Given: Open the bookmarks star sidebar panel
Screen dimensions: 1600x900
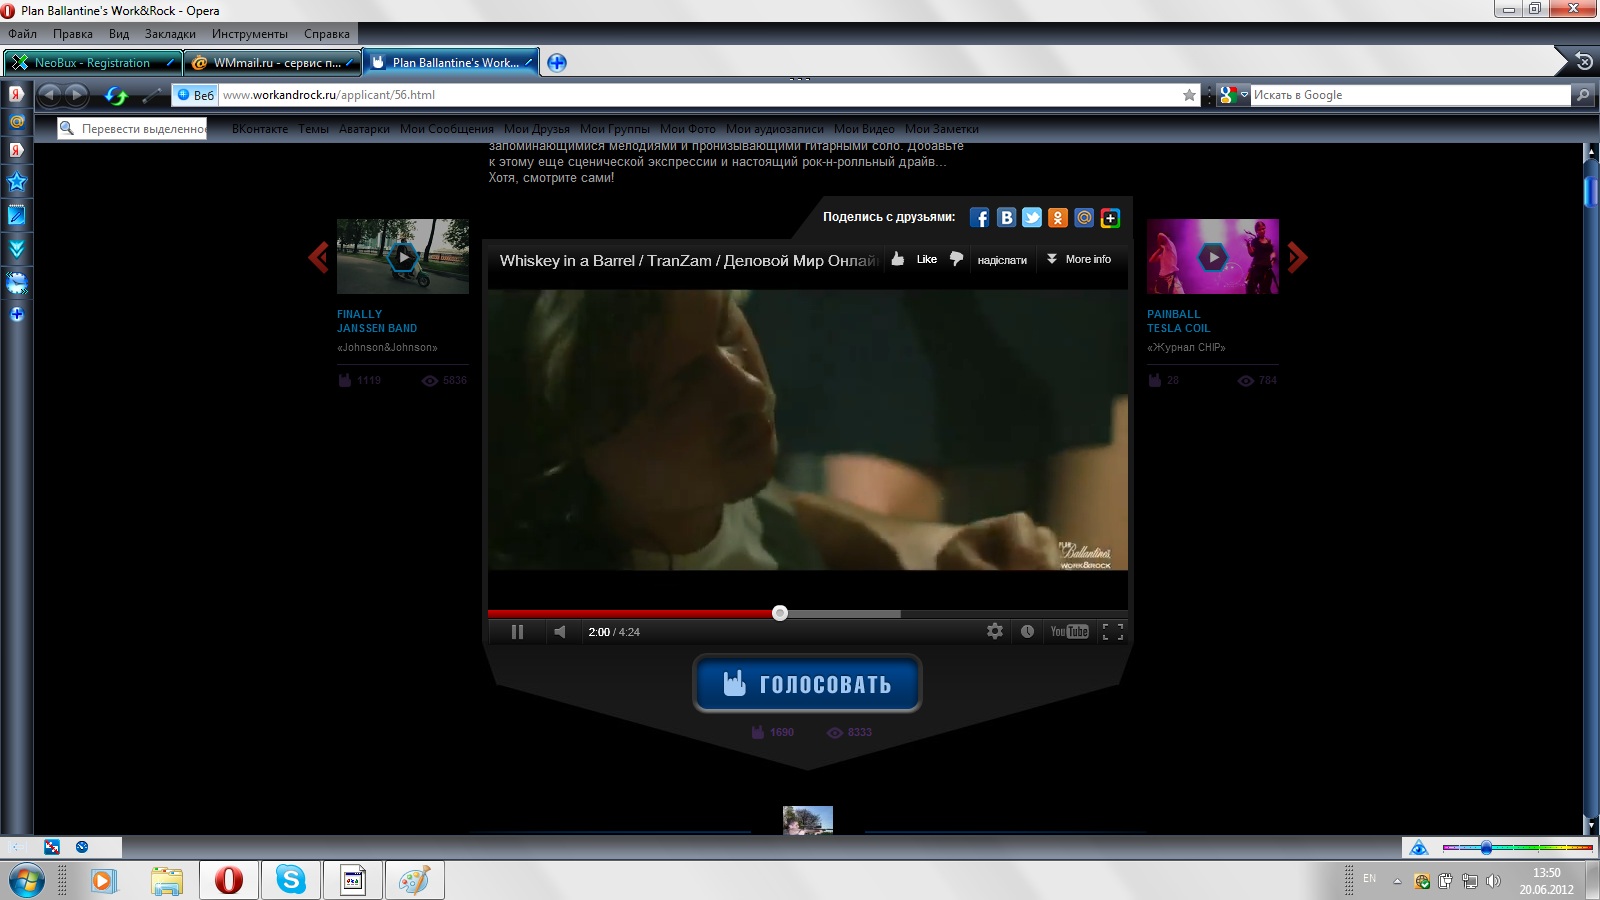Looking at the screenshot, I should (x=17, y=182).
